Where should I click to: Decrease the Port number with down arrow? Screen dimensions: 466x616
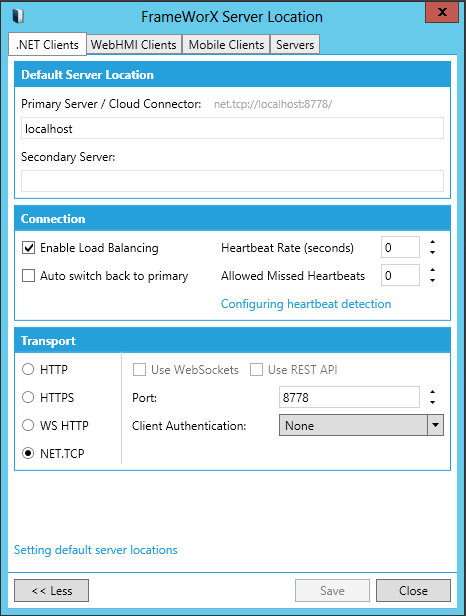(x=432, y=402)
